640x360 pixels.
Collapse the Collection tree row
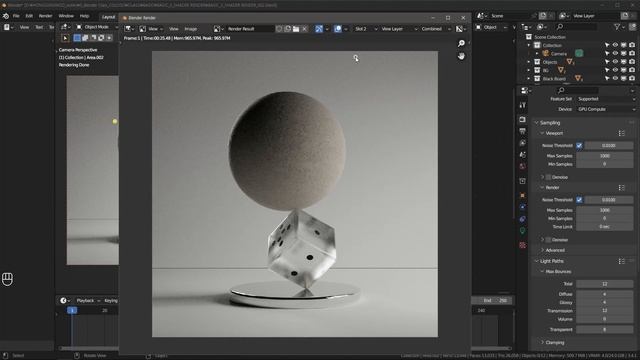[x=529, y=45]
